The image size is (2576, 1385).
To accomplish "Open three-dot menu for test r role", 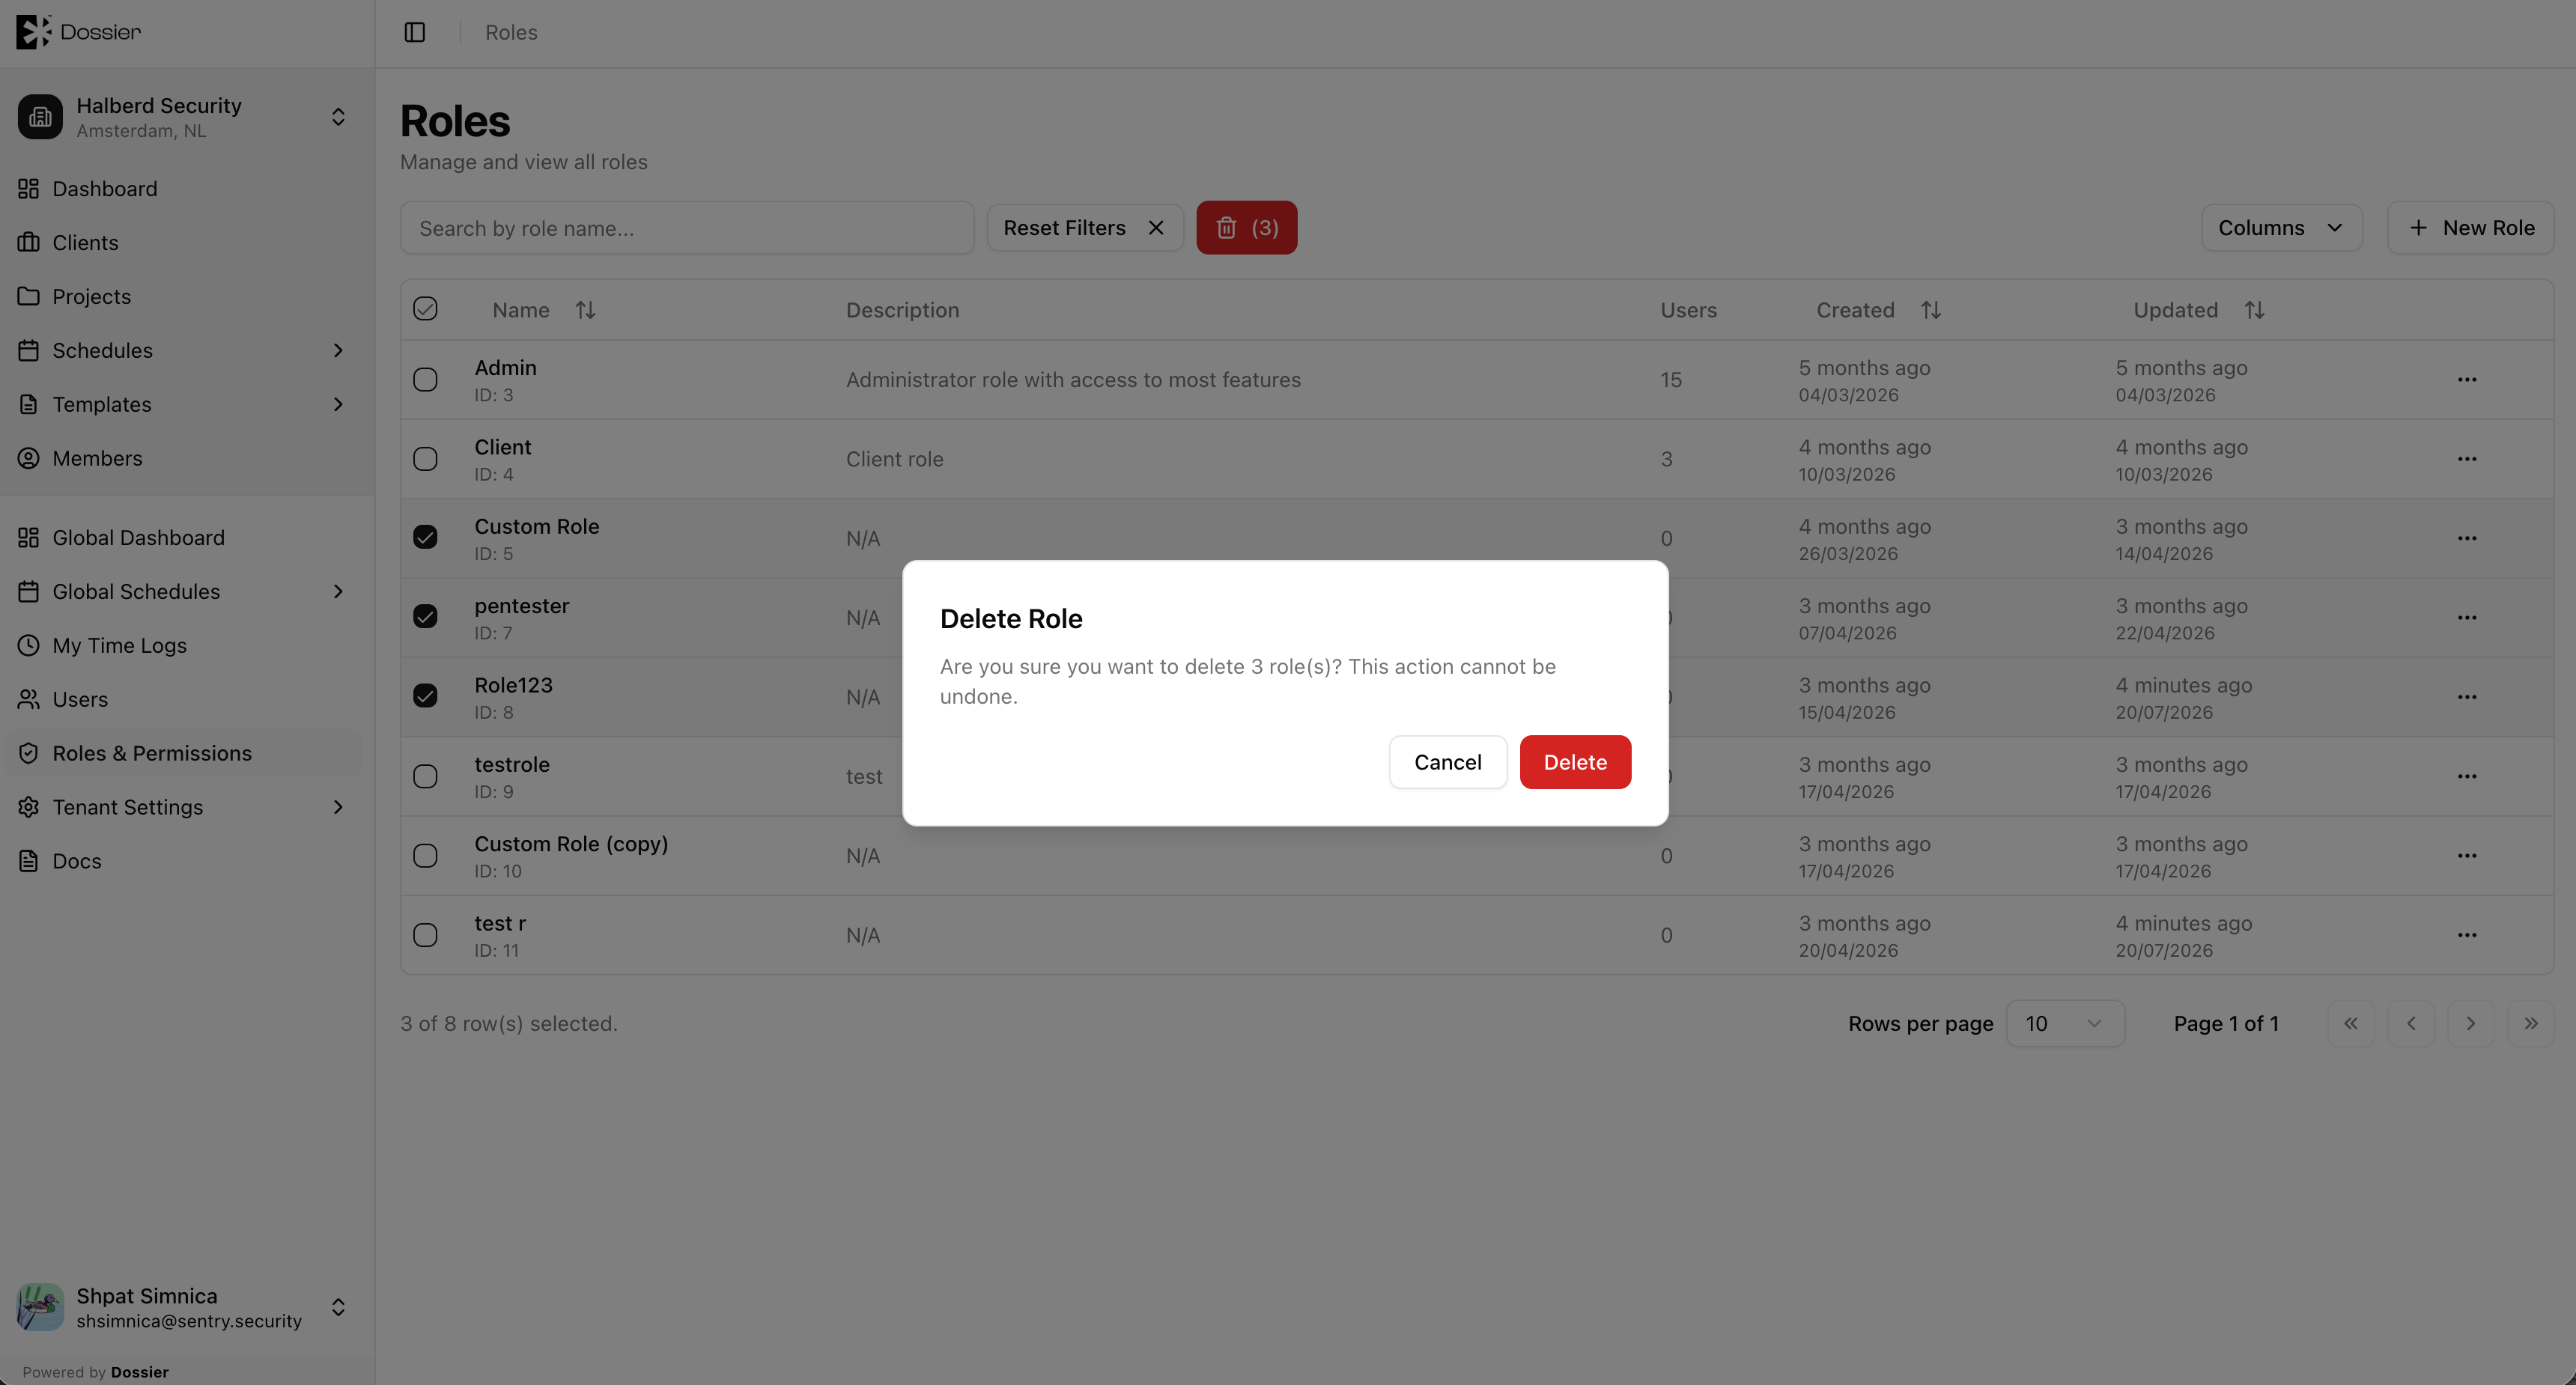I will (2467, 935).
